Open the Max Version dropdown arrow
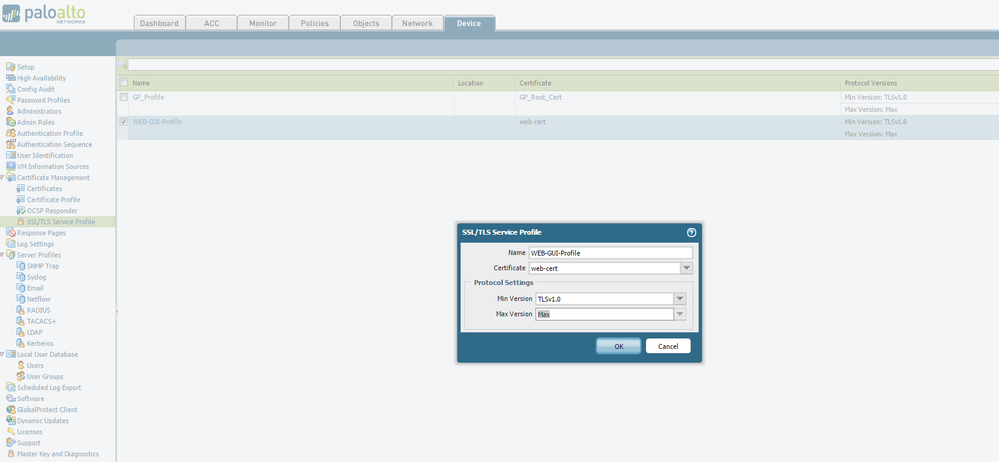 click(680, 314)
